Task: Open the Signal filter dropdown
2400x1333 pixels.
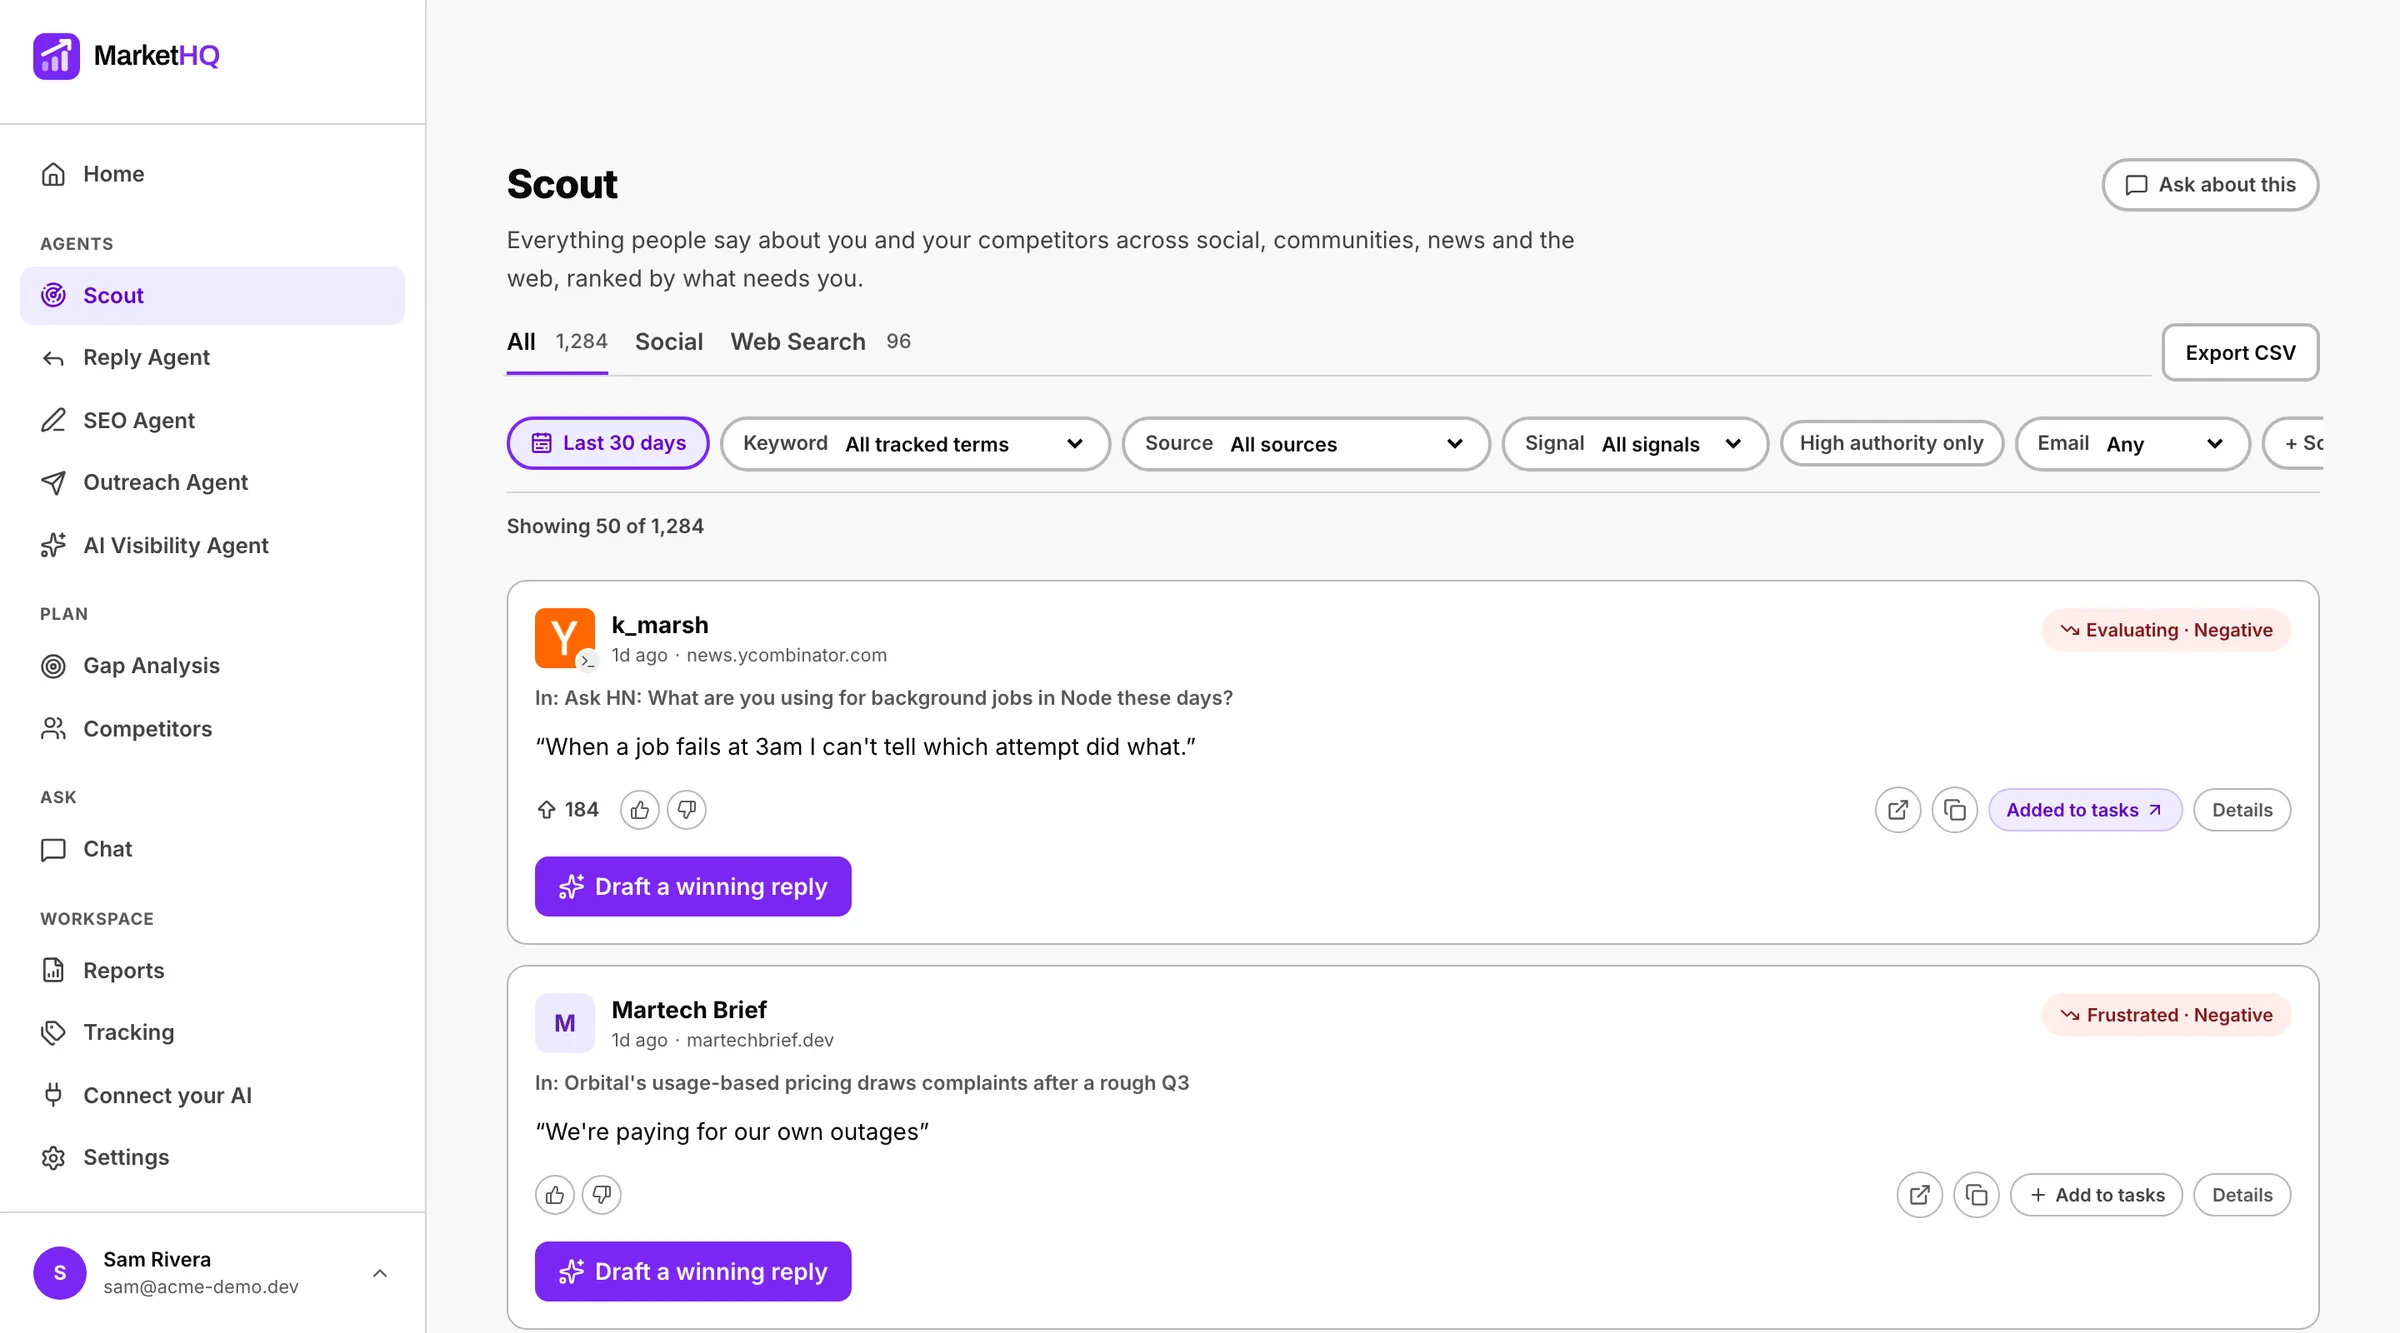Action: (1635, 443)
